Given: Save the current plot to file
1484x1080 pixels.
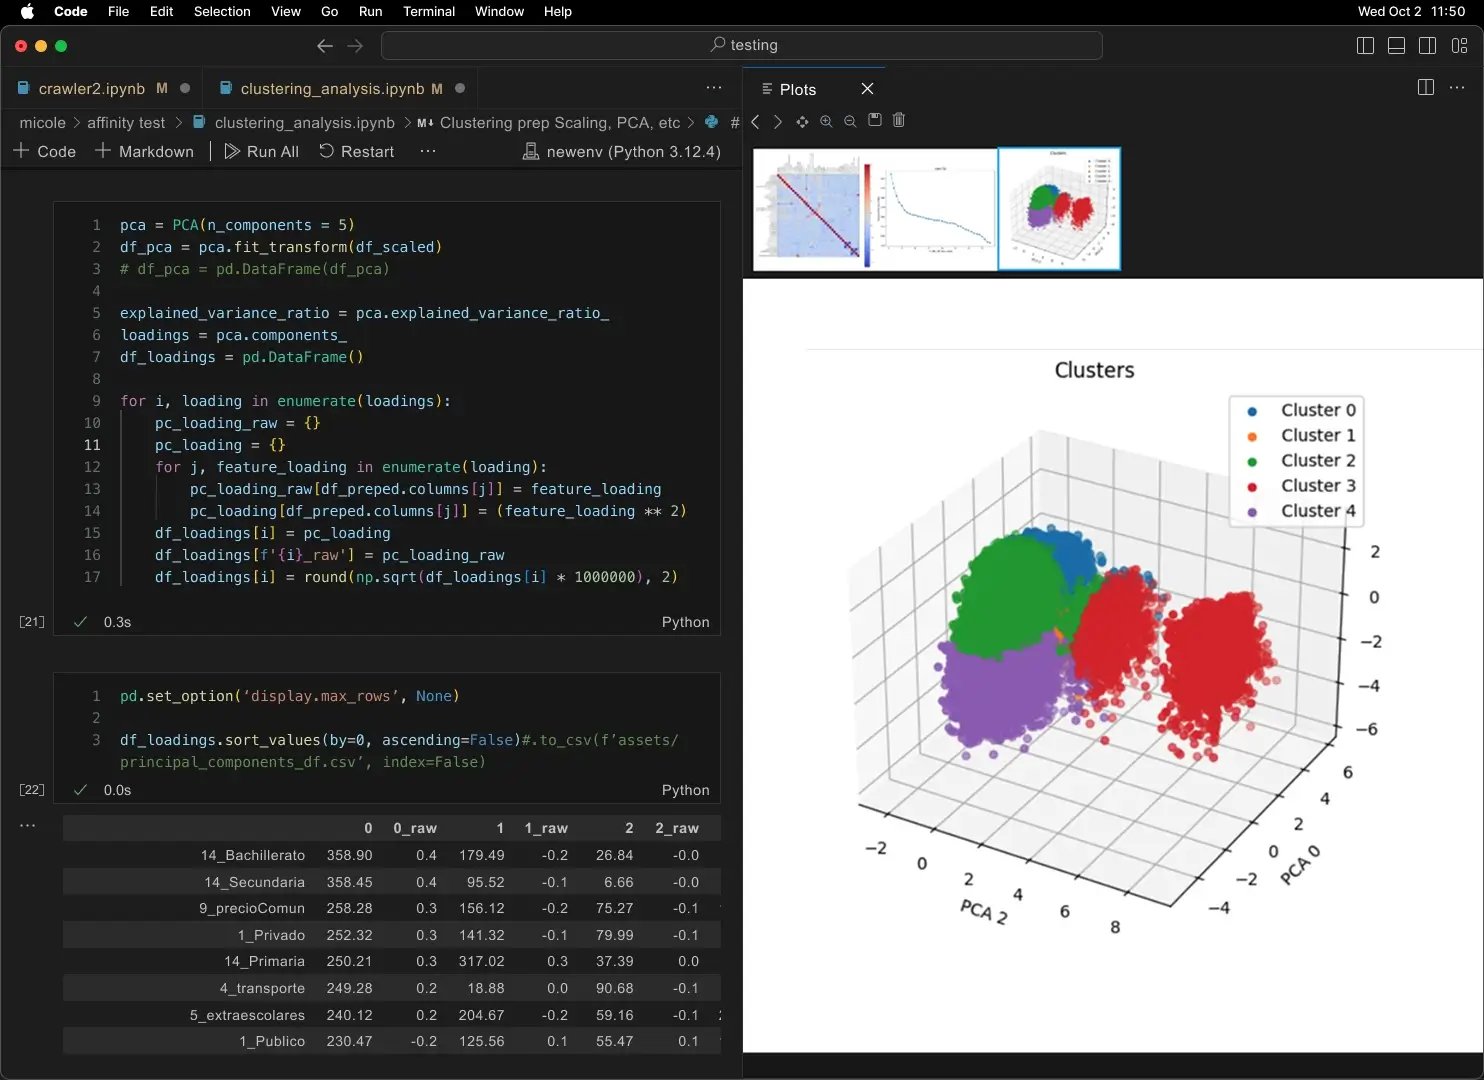Looking at the screenshot, I should coord(875,120).
